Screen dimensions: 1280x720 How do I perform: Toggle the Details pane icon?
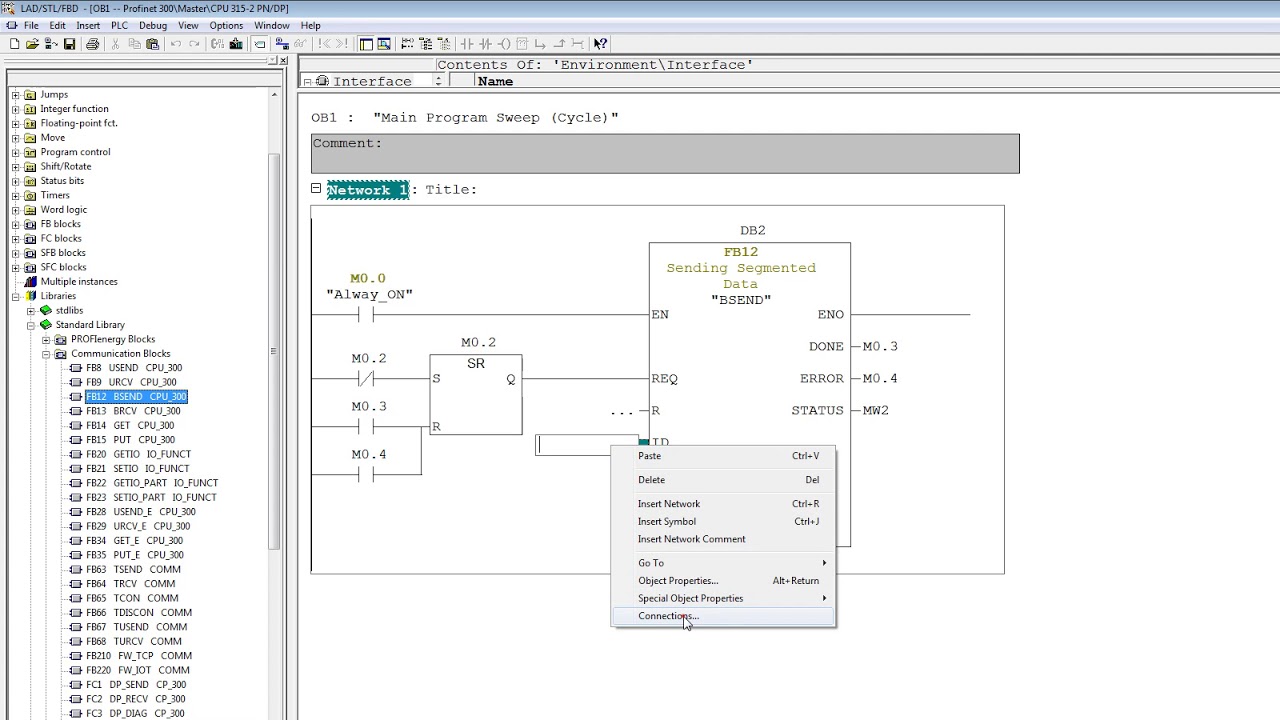pos(384,44)
